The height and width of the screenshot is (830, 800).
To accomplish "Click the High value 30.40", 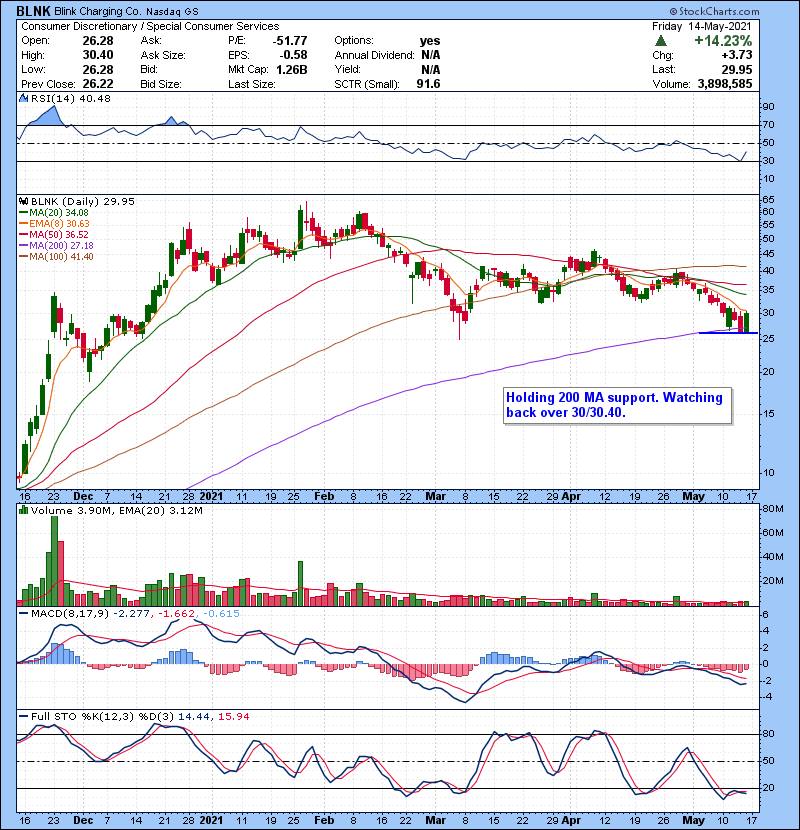I will click(98, 55).
